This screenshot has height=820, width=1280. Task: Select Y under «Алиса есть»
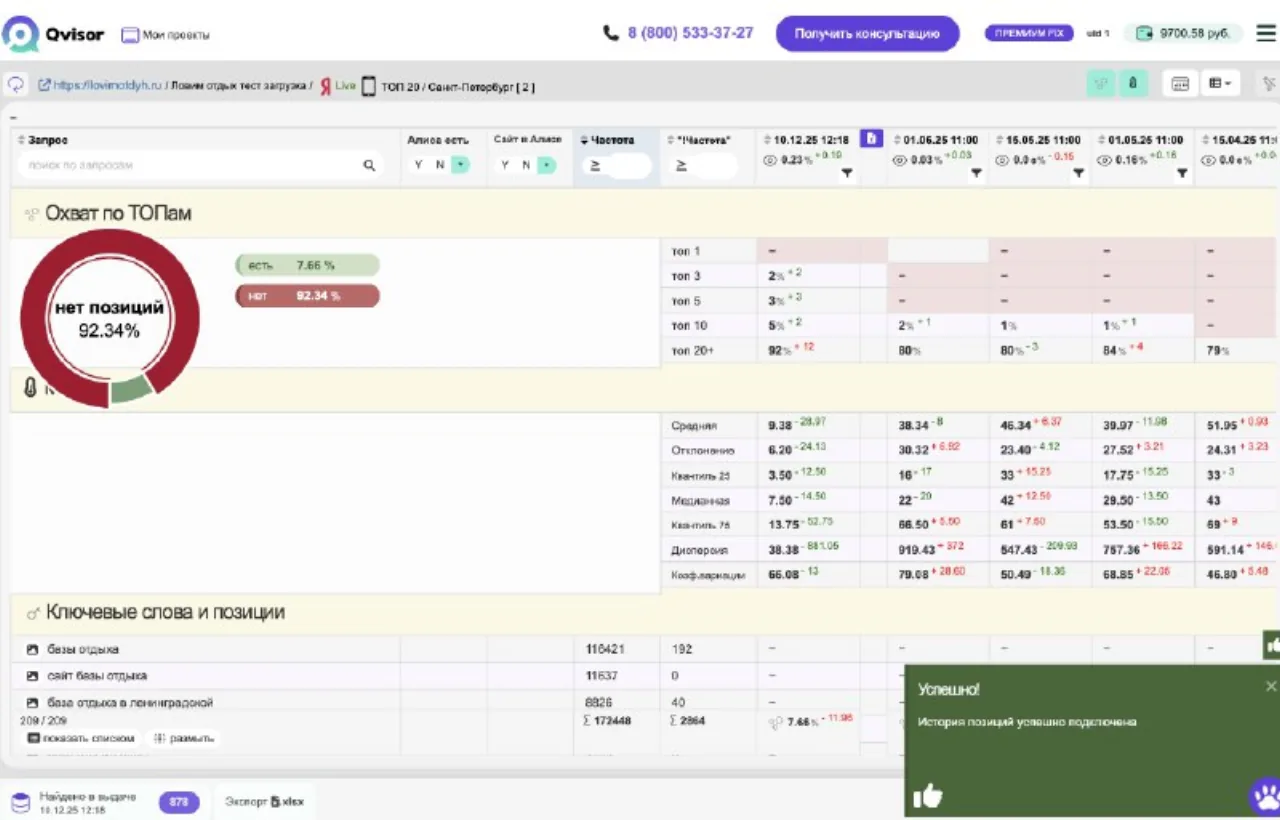coord(419,165)
